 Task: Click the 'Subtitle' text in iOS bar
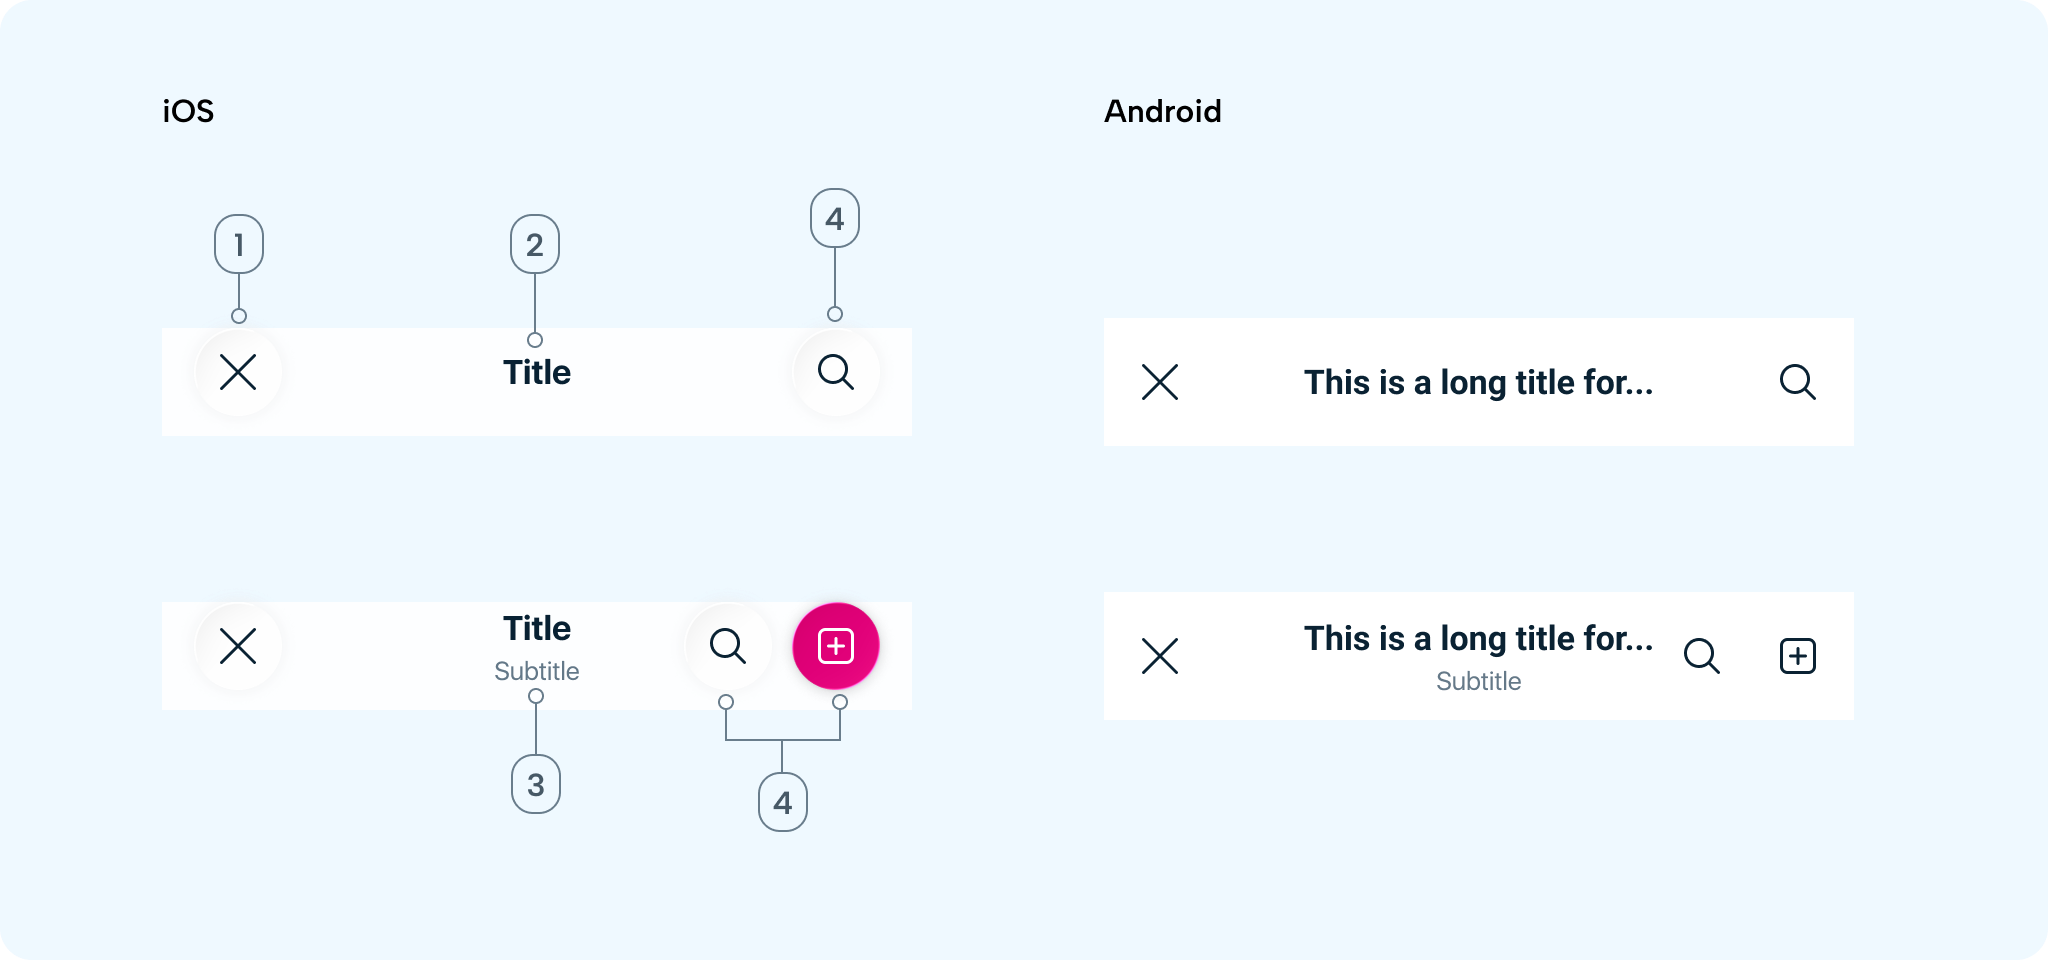537,671
